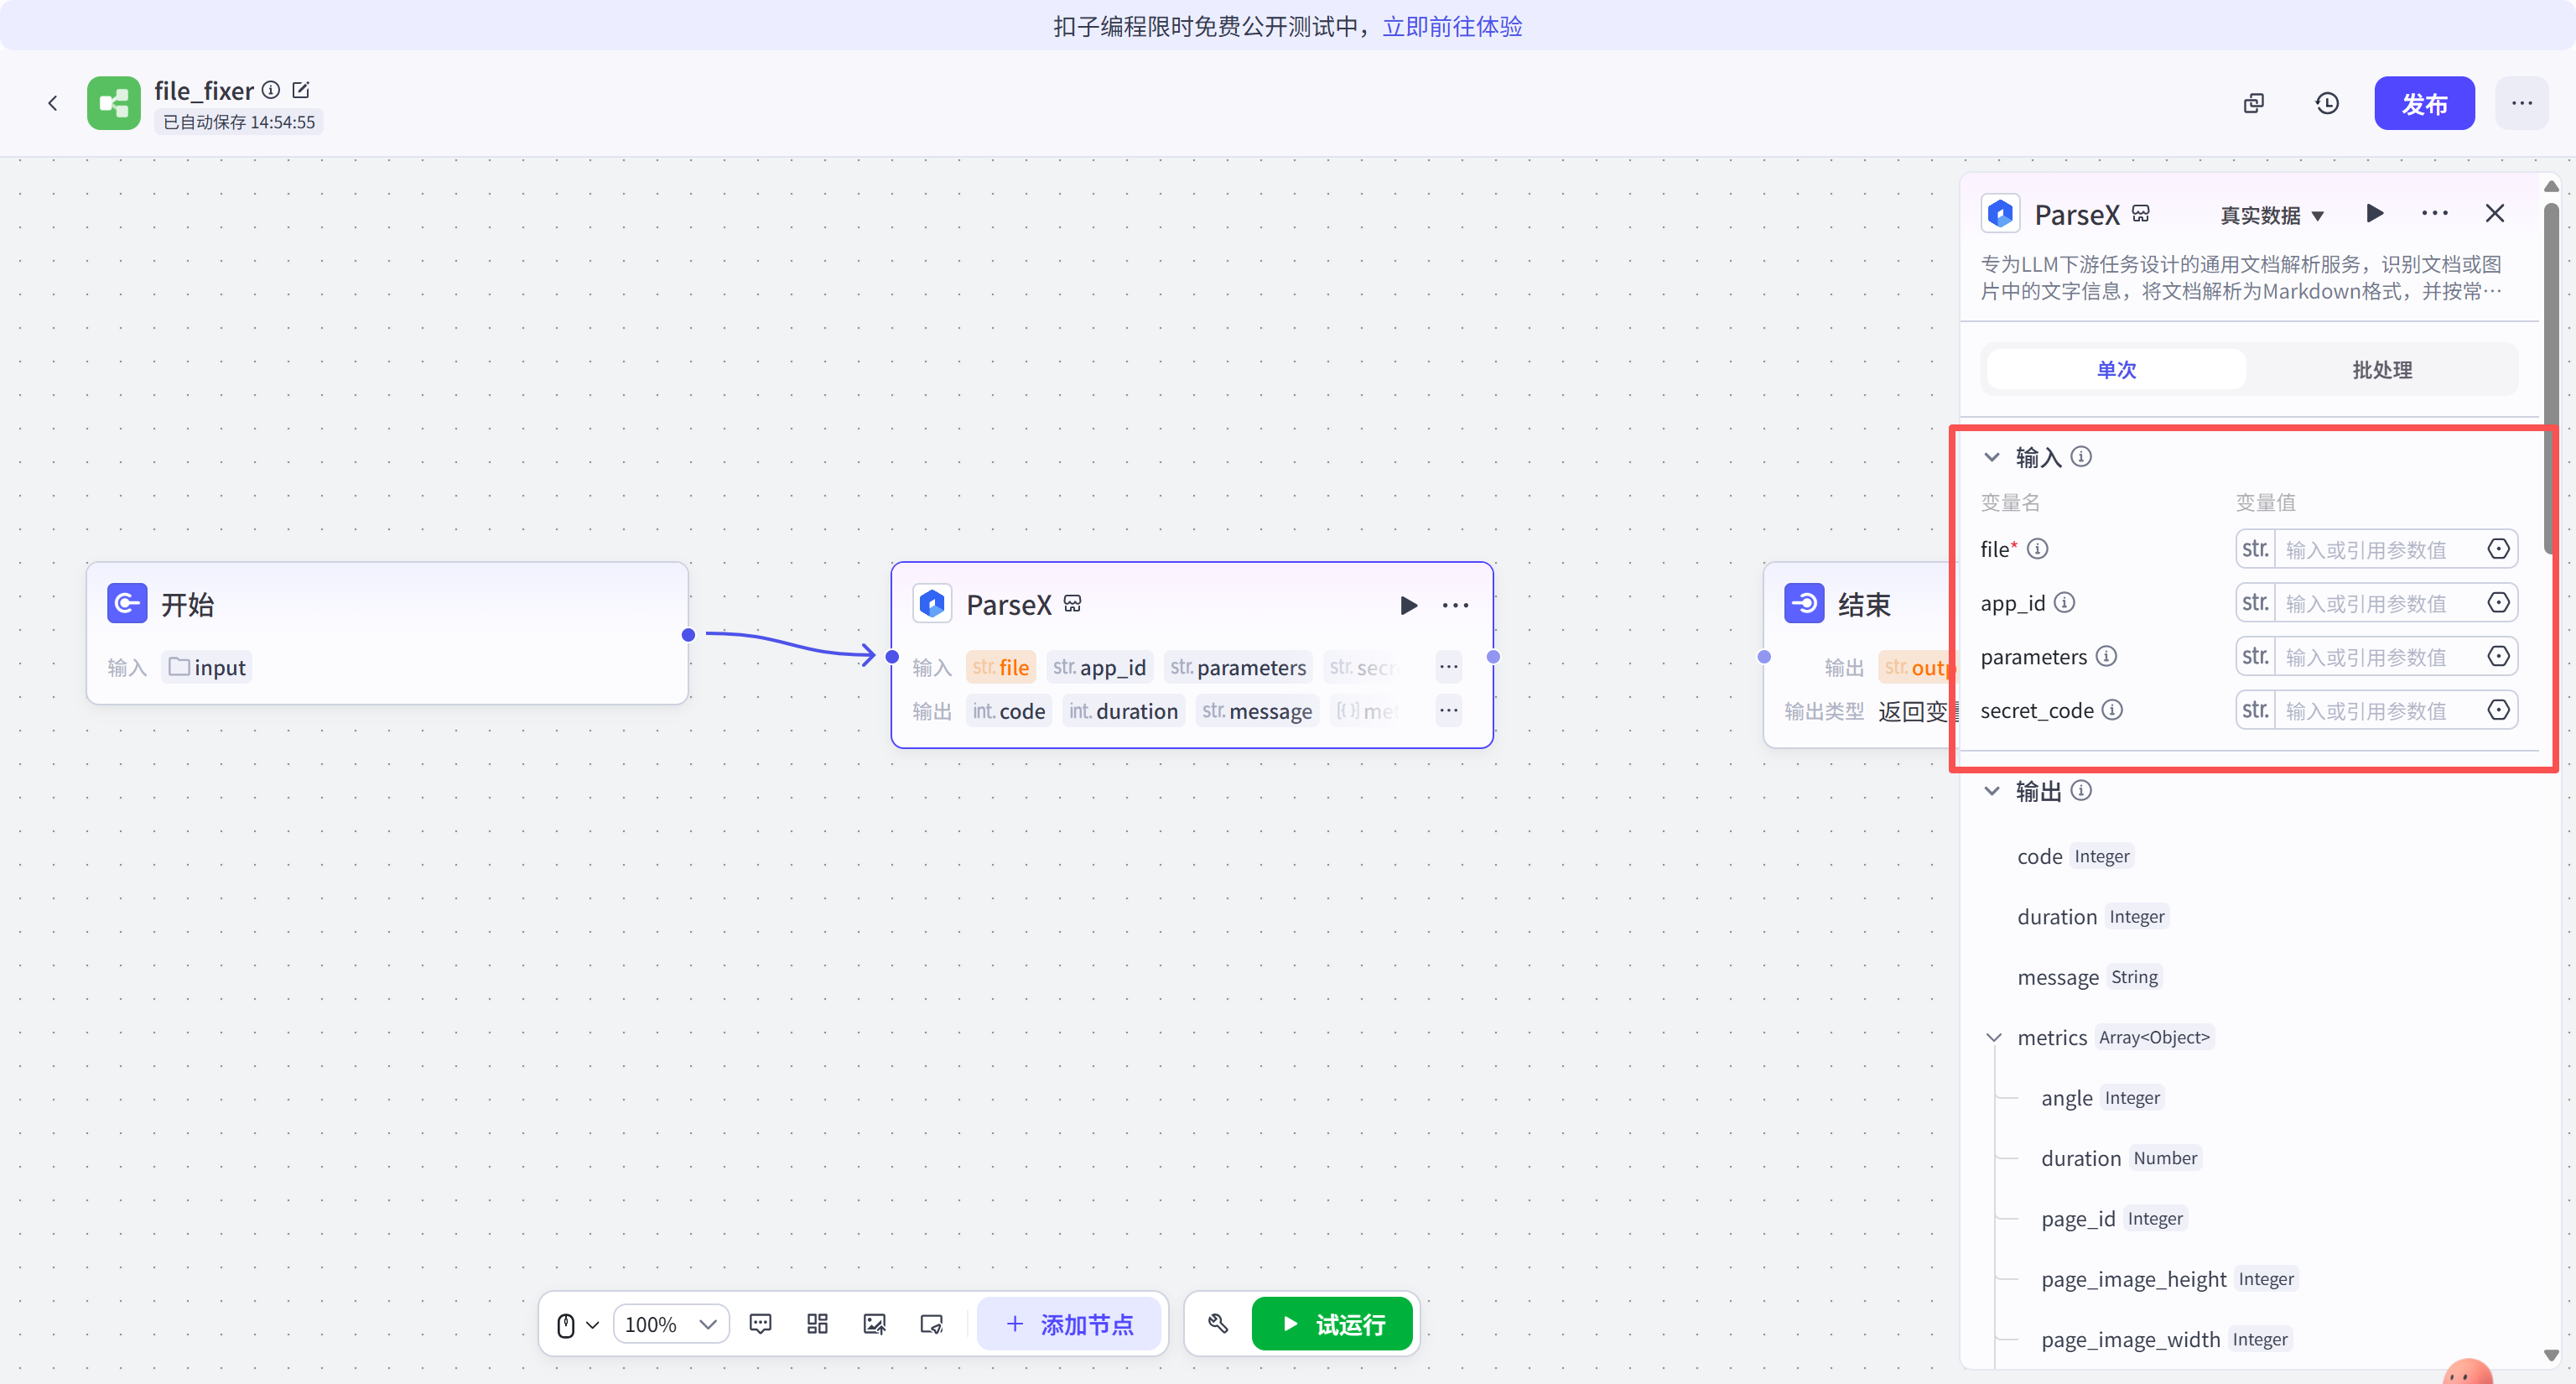This screenshot has width=2576, height=1384.
Task: Click the auto-layout grid icon in toolbar
Action: pos(817,1324)
